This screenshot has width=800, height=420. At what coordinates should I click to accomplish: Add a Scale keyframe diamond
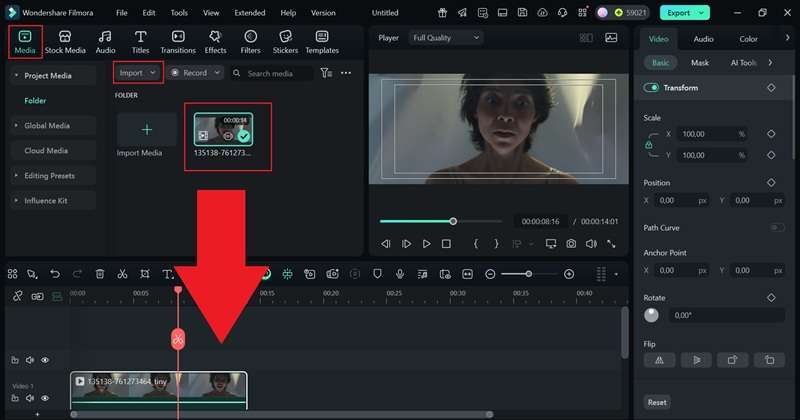tap(771, 134)
